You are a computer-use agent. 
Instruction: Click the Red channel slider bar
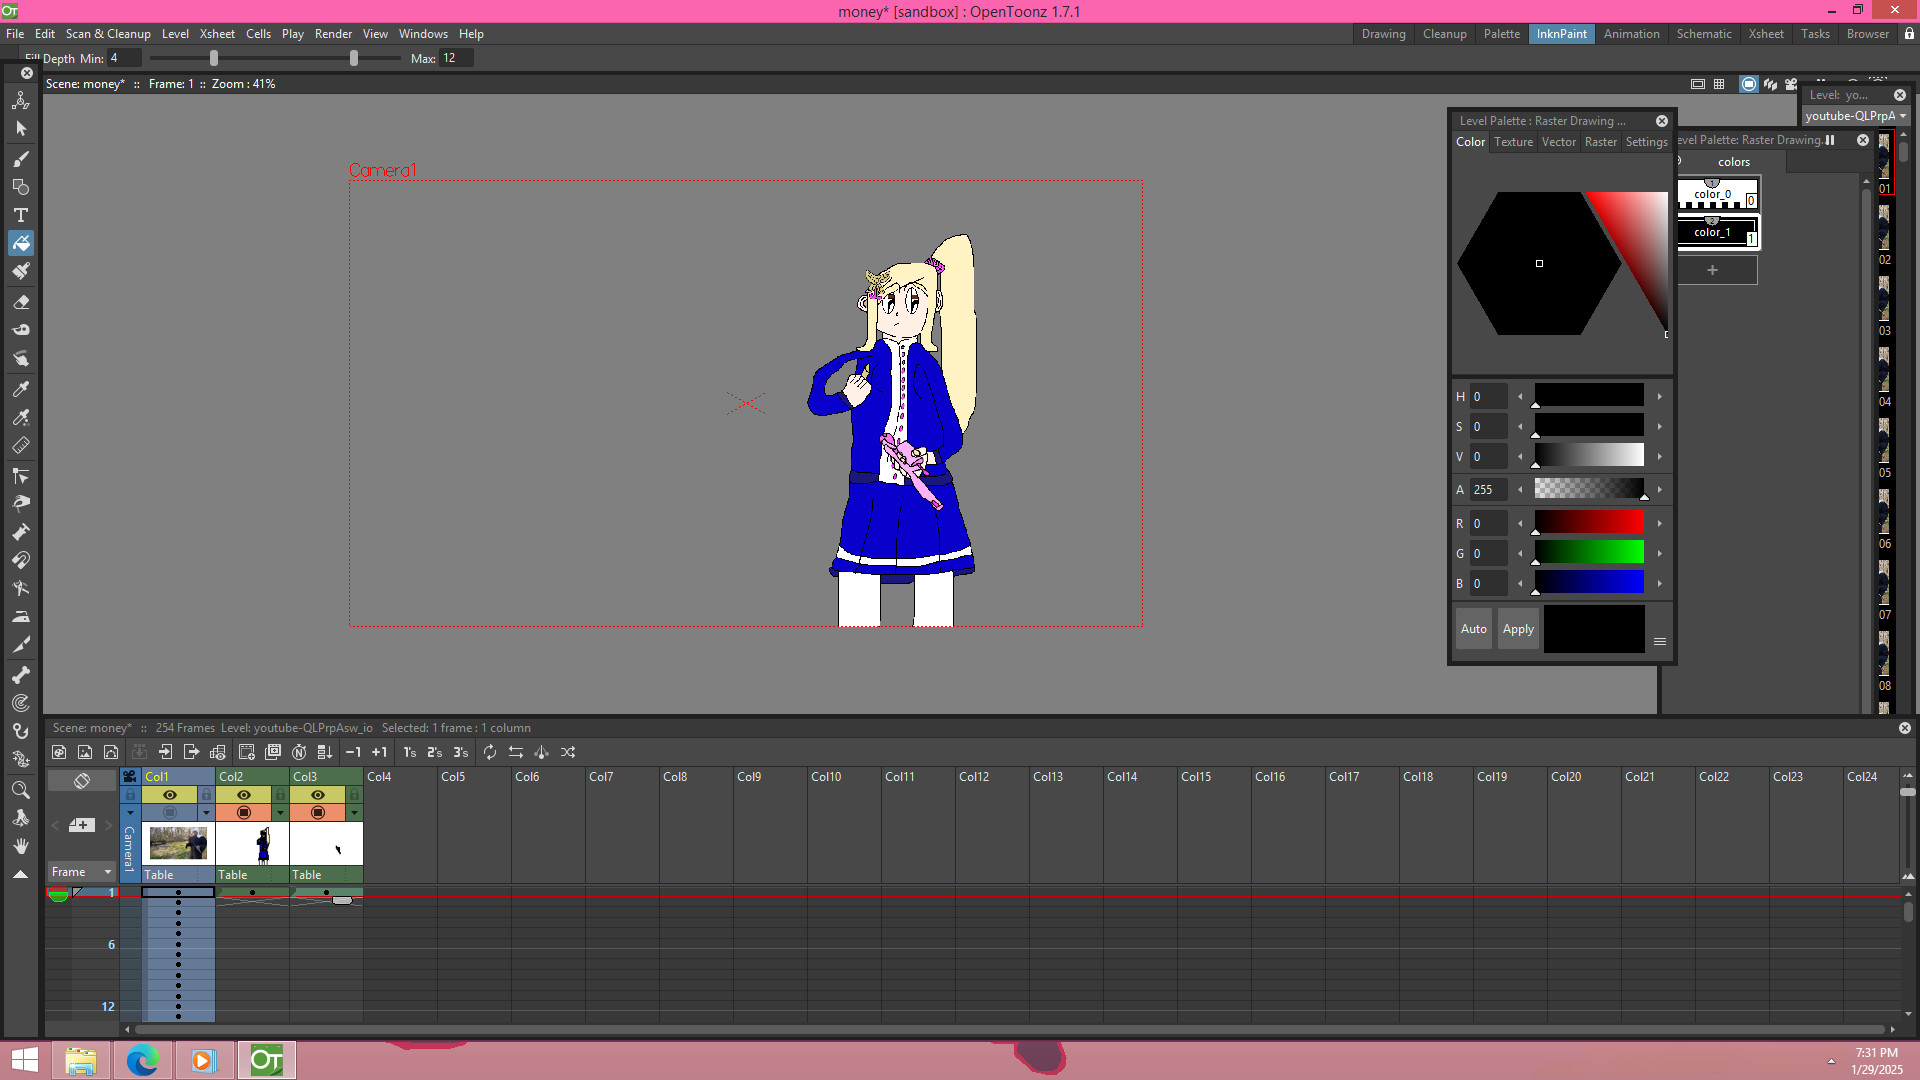click(1589, 523)
